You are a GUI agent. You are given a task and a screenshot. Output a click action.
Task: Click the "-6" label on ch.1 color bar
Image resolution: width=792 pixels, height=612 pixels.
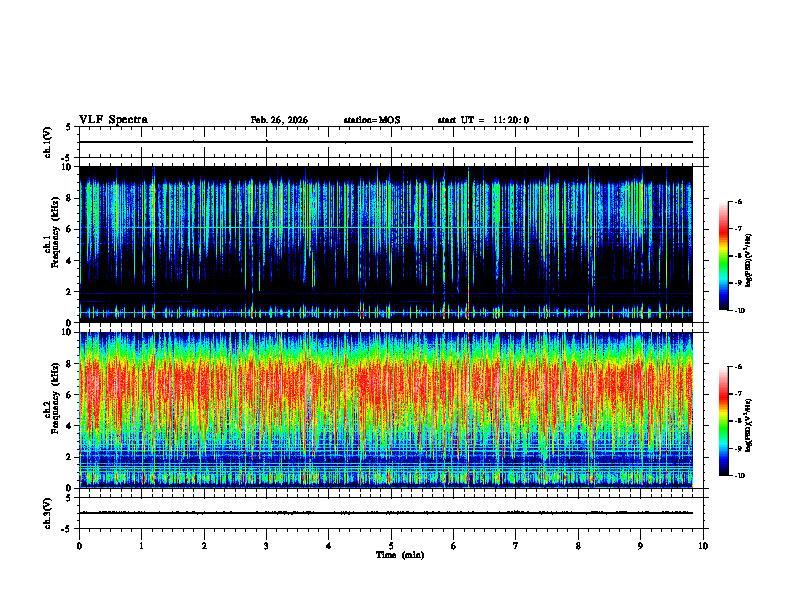[x=738, y=201]
